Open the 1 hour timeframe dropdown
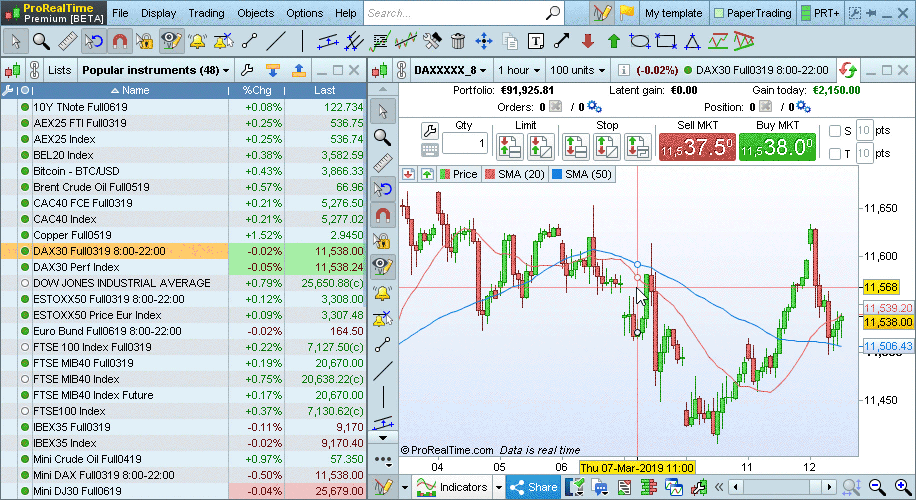 coord(519,70)
